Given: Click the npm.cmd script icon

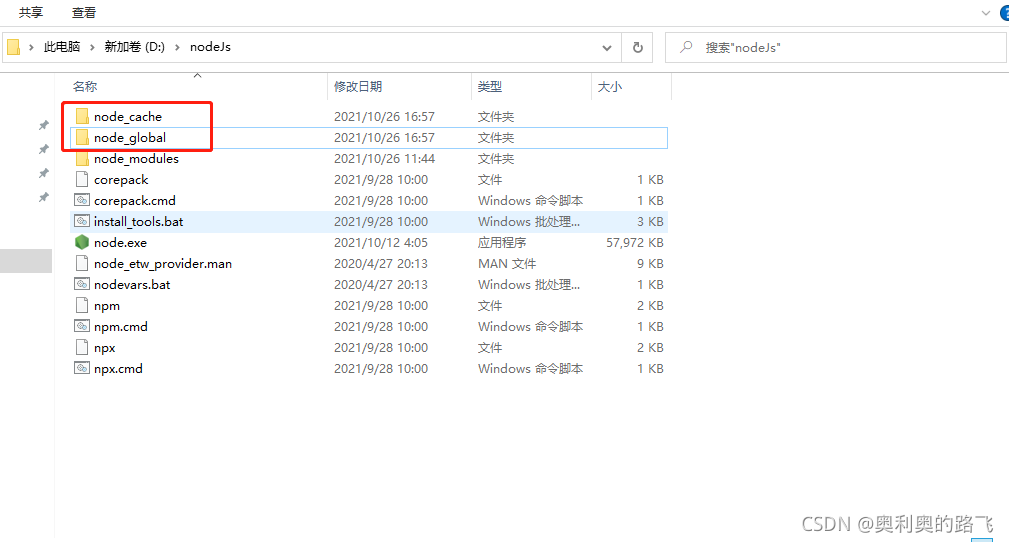Looking at the screenshot, I should [82, 327].
